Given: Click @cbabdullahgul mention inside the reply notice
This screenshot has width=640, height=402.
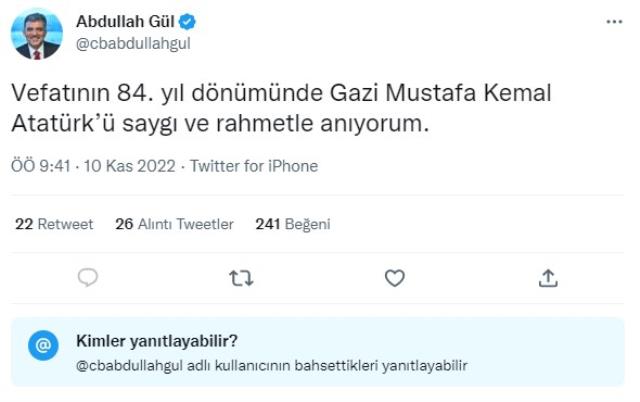Looking at the screenshot, I should [x=129, y=365].
